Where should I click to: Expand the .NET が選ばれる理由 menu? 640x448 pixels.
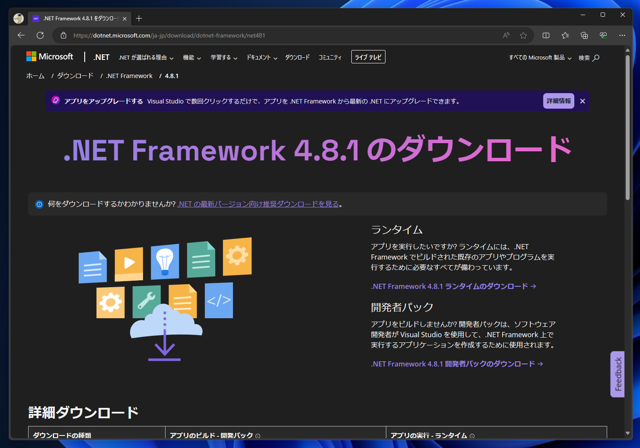[x=146, y=58]
